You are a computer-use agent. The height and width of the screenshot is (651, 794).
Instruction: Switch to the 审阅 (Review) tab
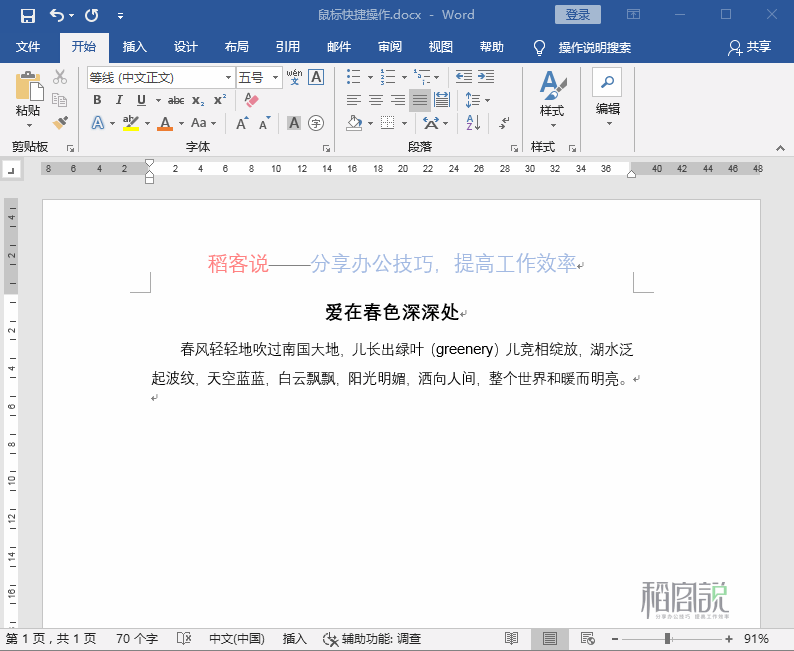pyautogui.click(x=389, y=47)
